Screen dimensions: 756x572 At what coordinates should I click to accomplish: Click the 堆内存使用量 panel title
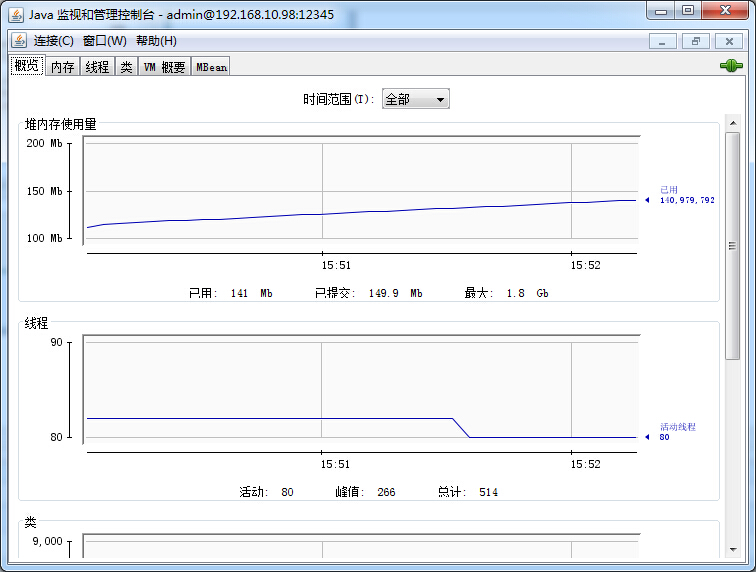coord(61,124)
